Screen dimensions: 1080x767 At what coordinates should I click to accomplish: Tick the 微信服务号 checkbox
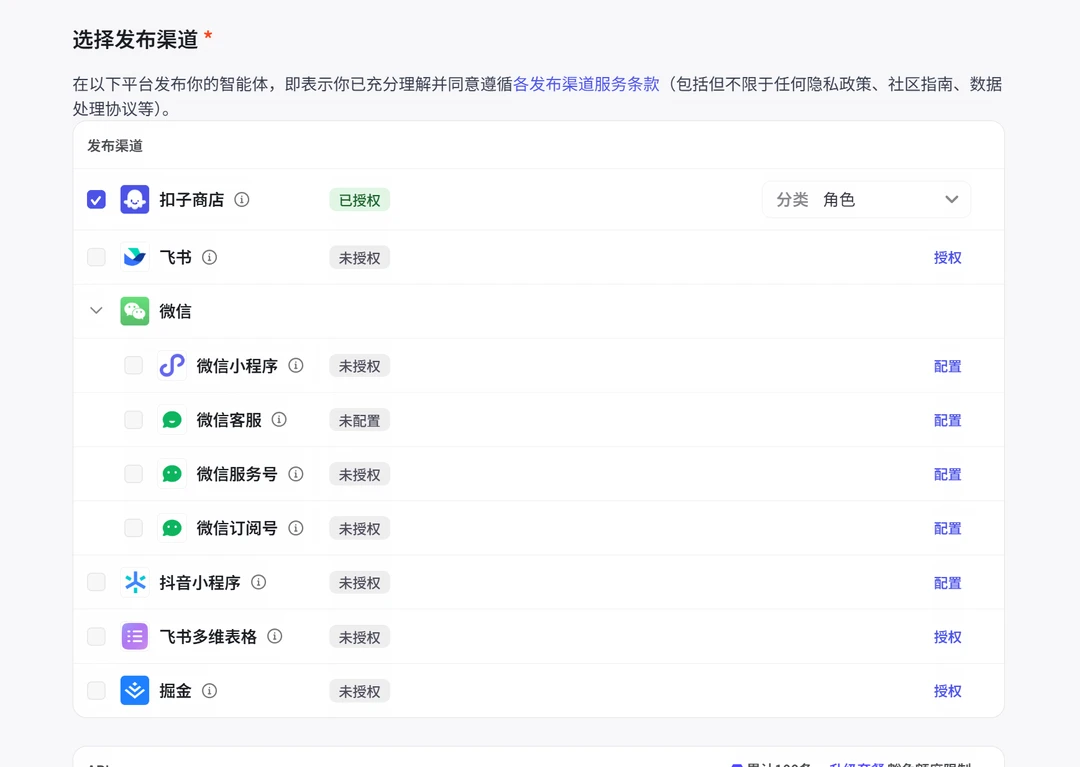pos(134,474)
